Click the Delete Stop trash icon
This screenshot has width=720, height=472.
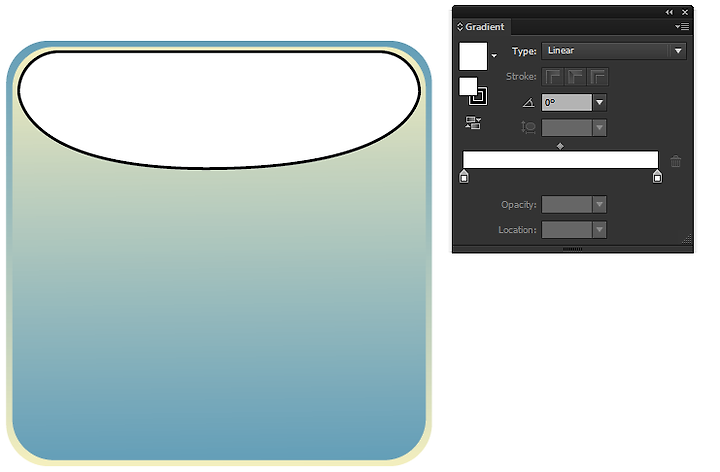pyautogui.click(x=675, y=161)
